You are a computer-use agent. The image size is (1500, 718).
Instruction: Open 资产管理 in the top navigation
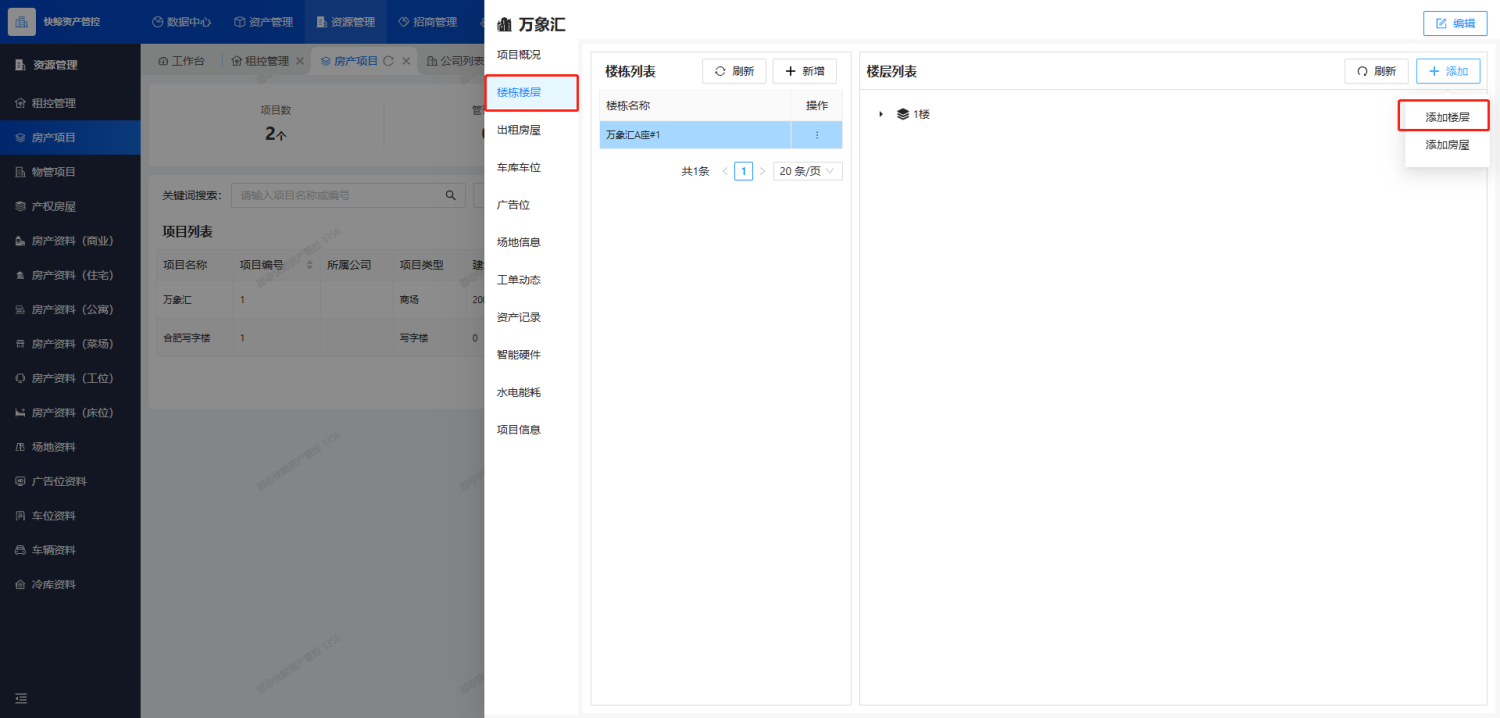263,22
